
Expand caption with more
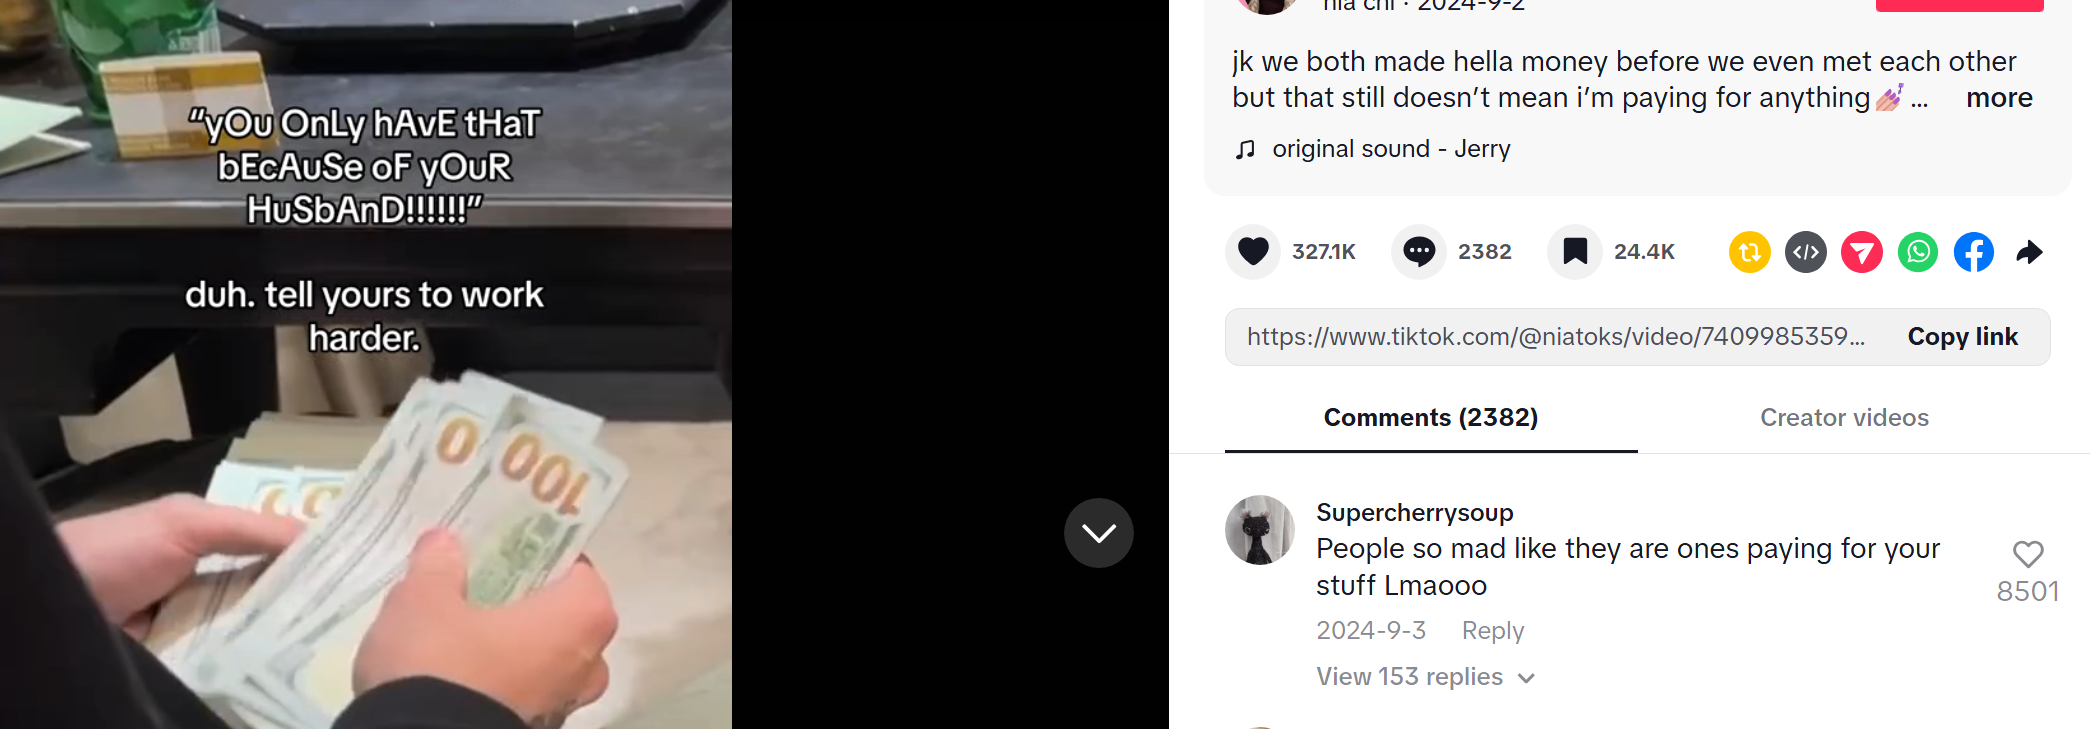[x=1999, y=98]
